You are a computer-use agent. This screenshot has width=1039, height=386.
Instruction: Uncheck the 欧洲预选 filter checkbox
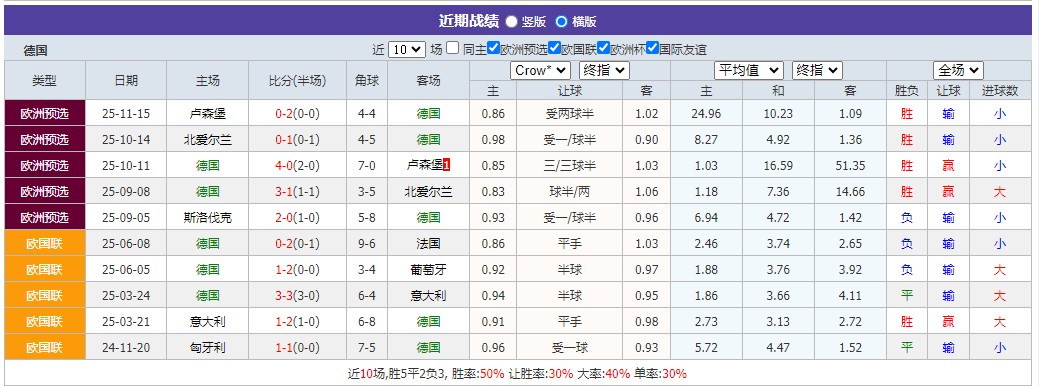(493, 48)
